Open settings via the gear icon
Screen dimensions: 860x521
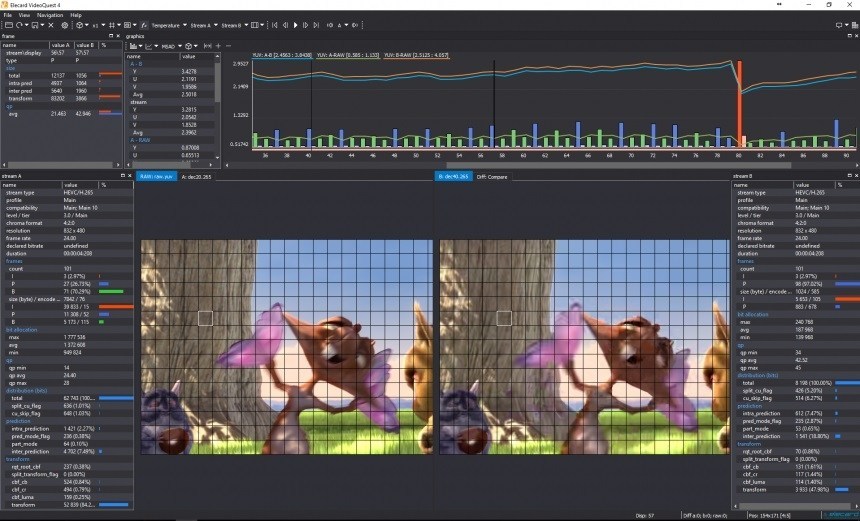[65, 25]
